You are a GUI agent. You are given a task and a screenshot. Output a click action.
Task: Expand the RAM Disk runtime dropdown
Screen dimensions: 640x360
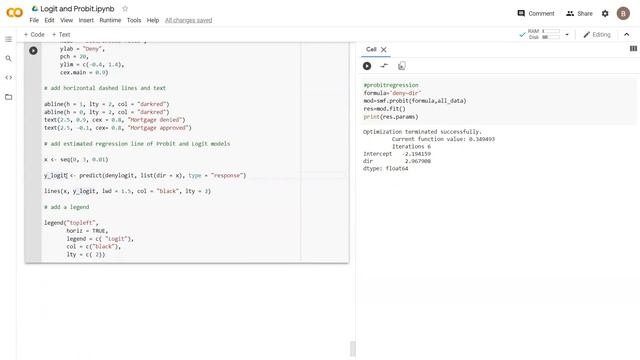[567, 35]
